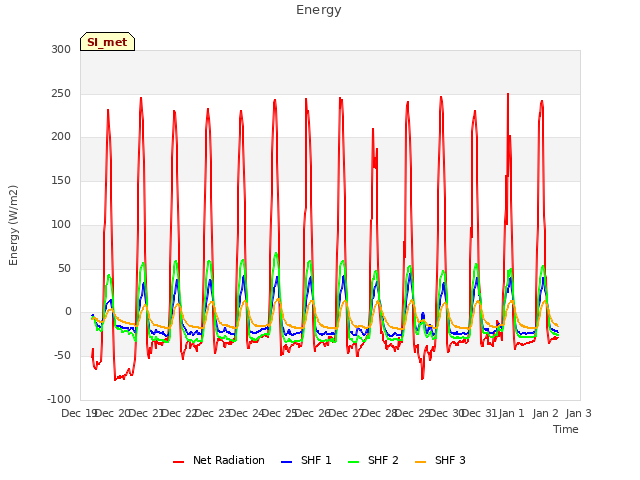Screen dimensions: 640x480
Task: Toggle the SHF 2 legend entry
Action: pos(373,460)
